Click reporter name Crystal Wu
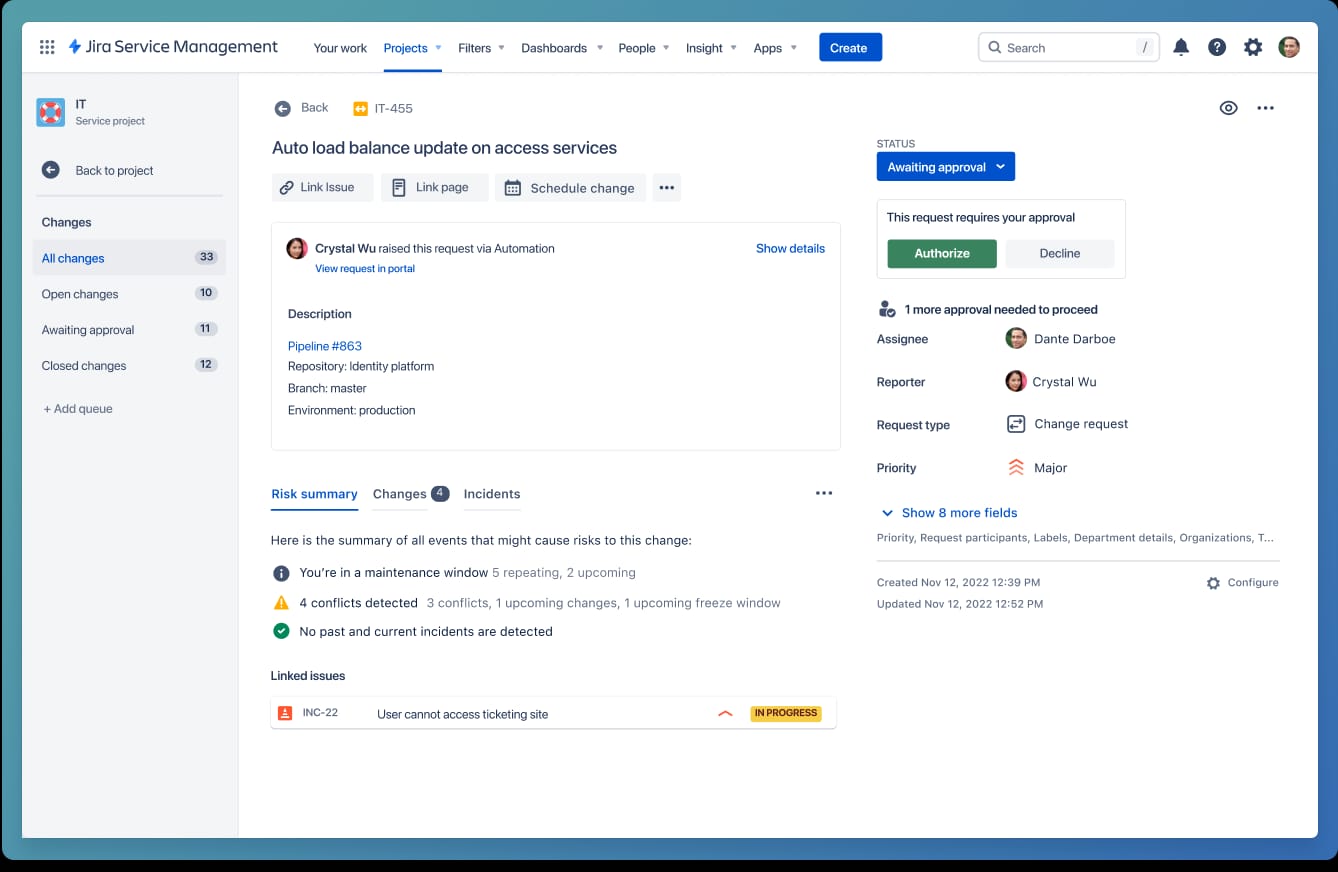 (1064, 382)
